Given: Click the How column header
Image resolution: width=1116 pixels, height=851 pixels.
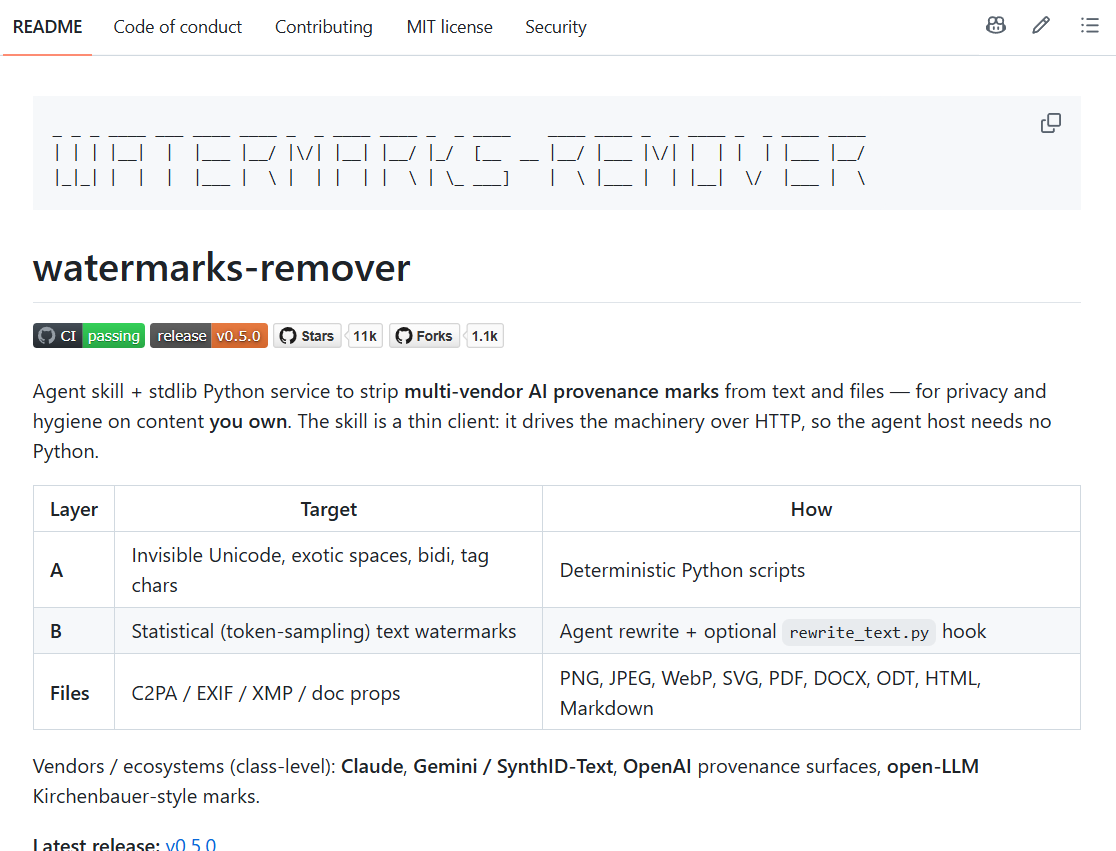Looking at the screenshot, I should 811,509.
